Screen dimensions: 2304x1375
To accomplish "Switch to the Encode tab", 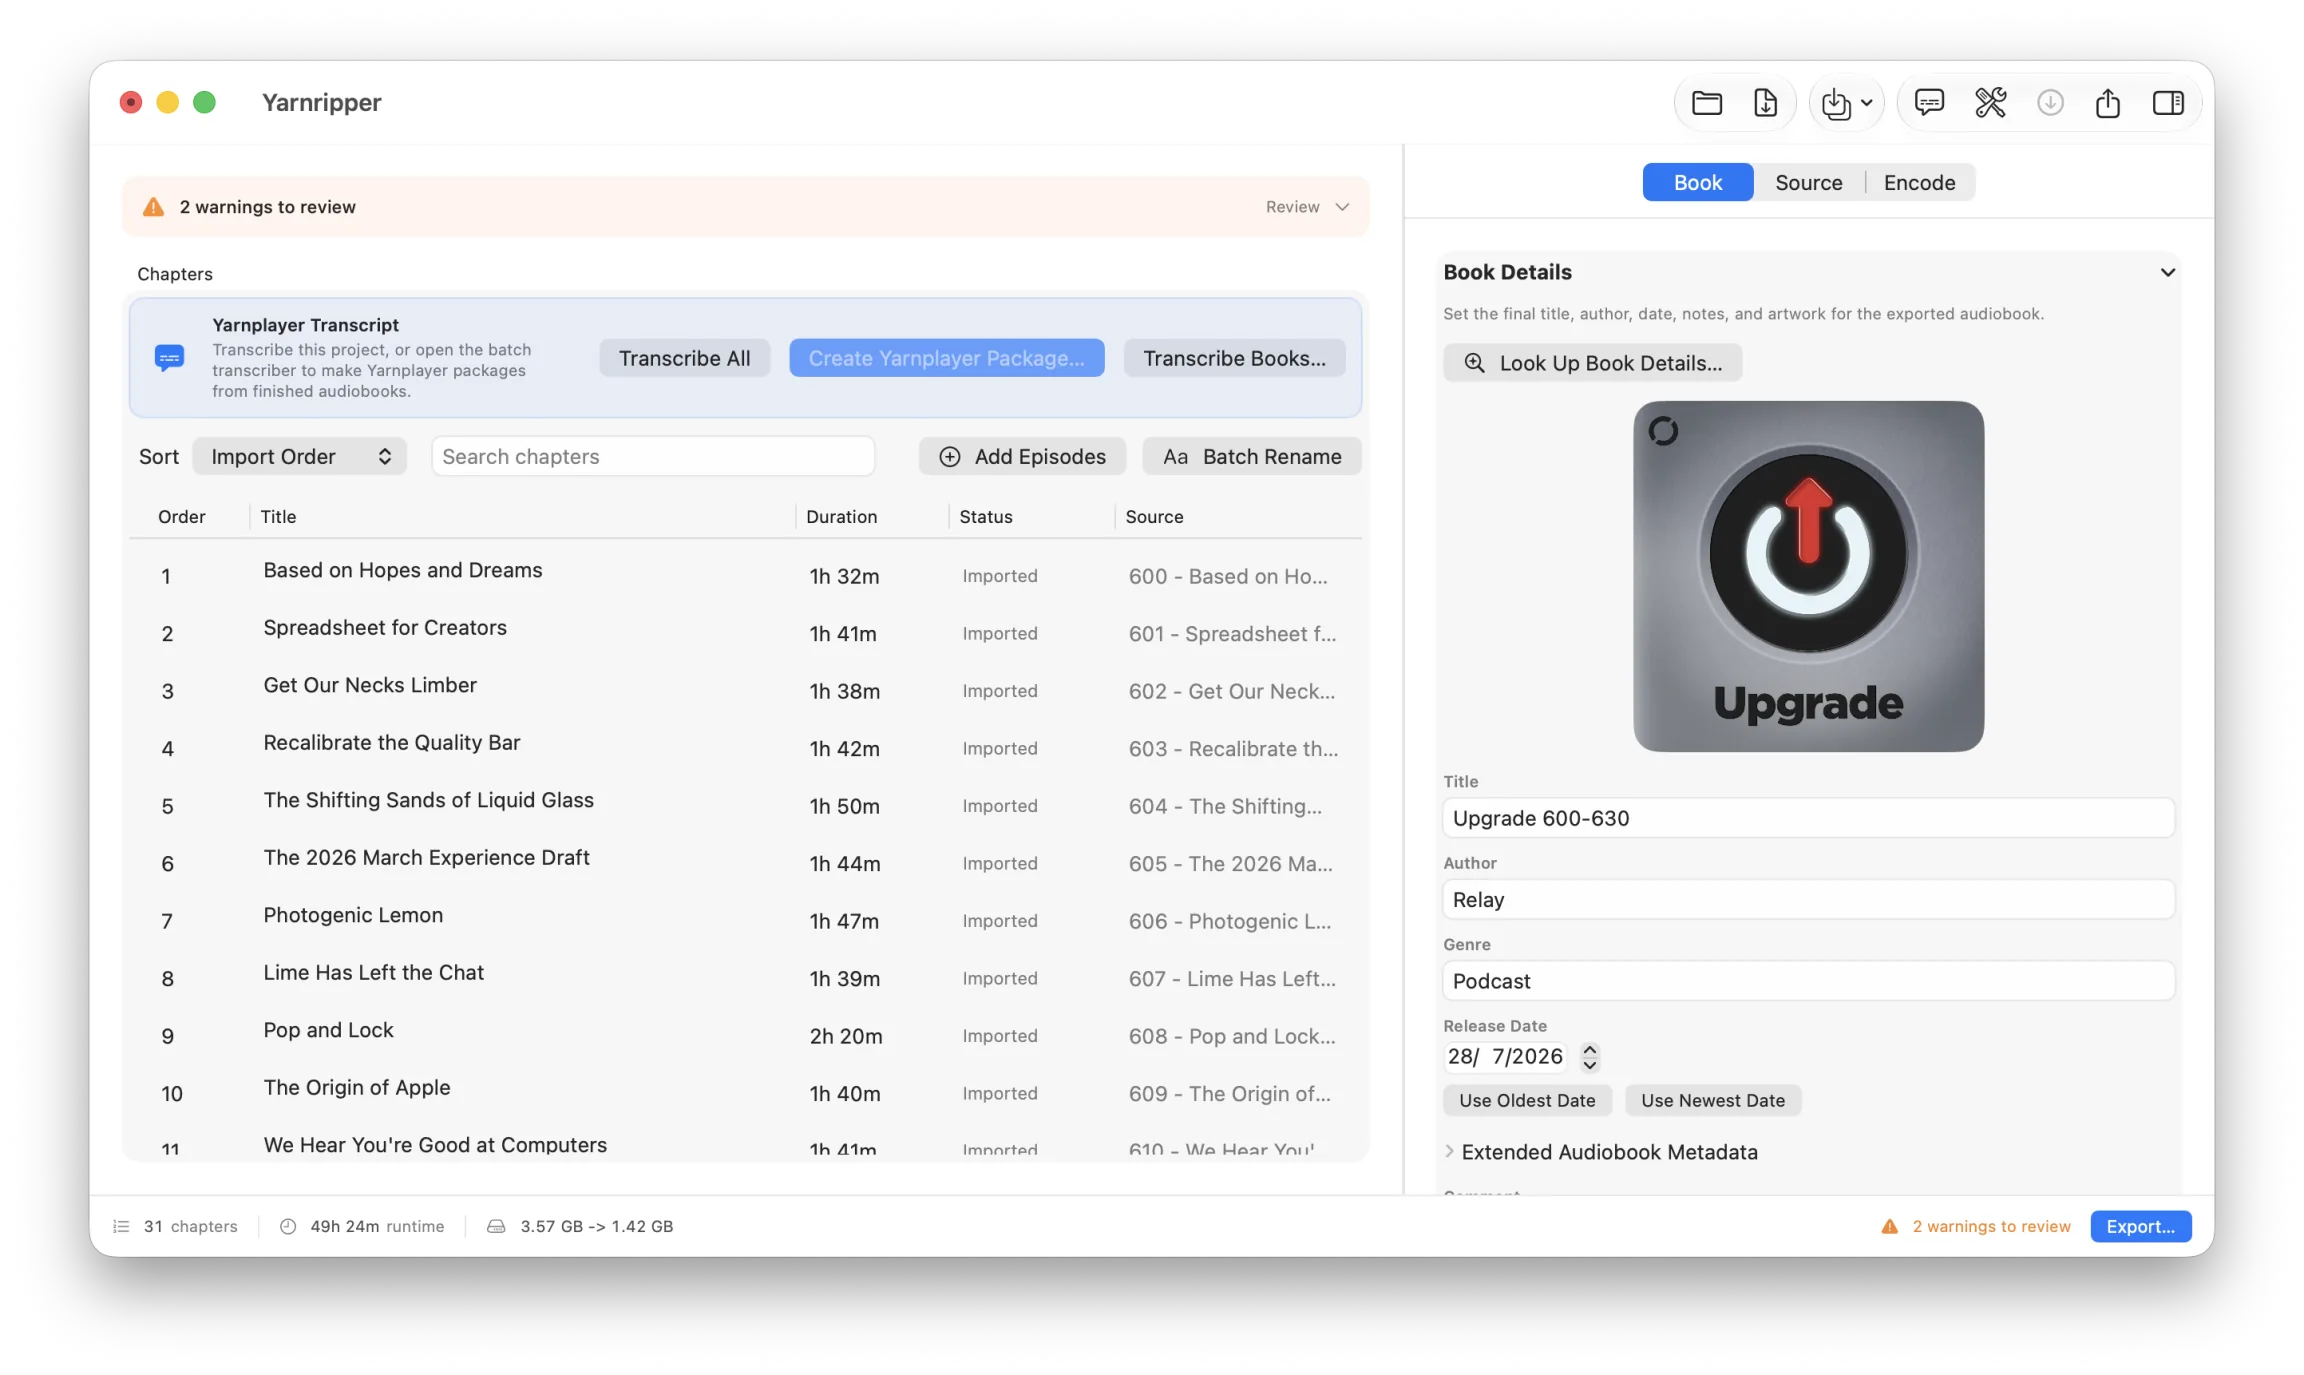I will click(1919, 182).
